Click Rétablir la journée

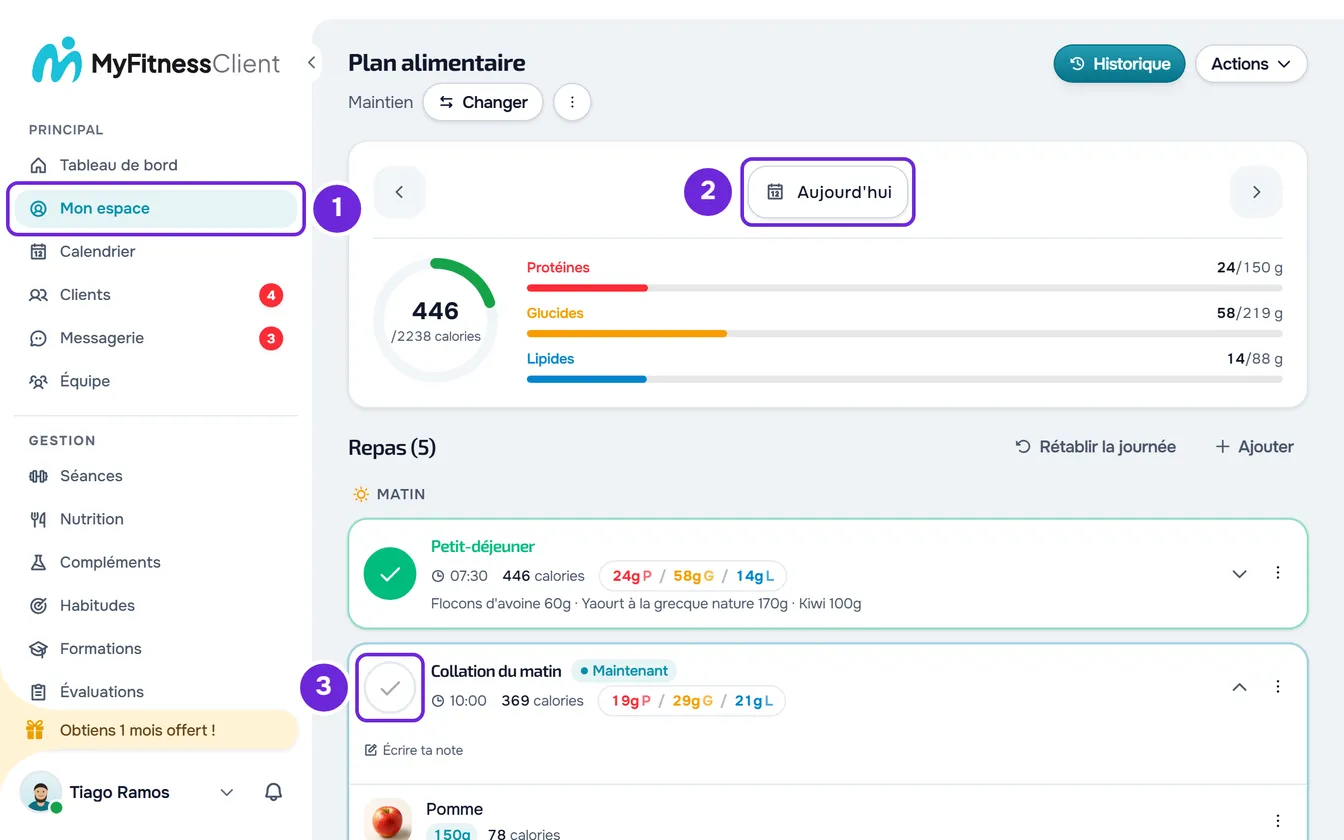(x=1095, y=447)
